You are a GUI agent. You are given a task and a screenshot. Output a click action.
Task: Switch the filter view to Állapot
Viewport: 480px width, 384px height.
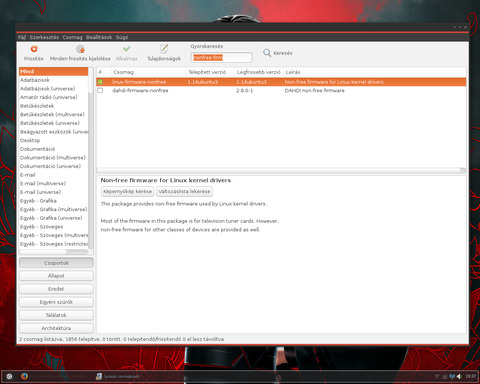pos(56,276)
